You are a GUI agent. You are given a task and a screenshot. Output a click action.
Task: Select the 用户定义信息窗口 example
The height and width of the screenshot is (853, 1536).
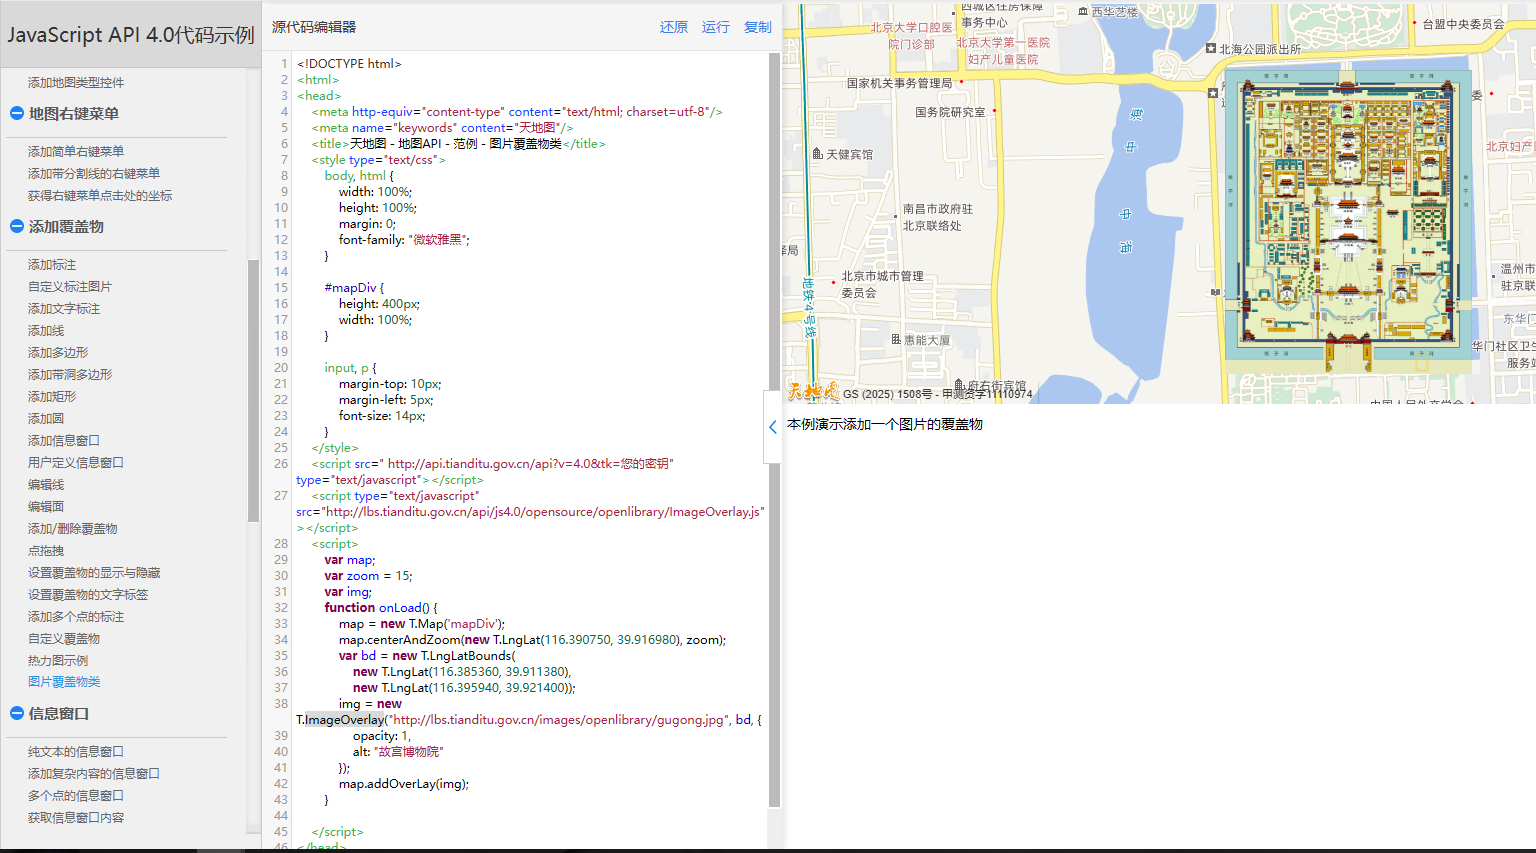click(x=76, y=463)
